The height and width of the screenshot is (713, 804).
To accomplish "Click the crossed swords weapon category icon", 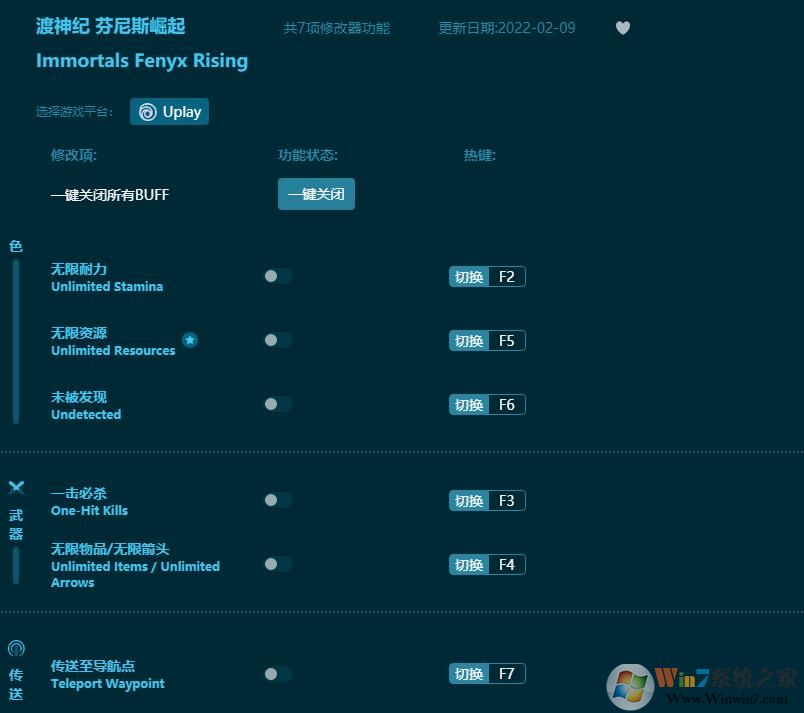I will pos(16,487).
